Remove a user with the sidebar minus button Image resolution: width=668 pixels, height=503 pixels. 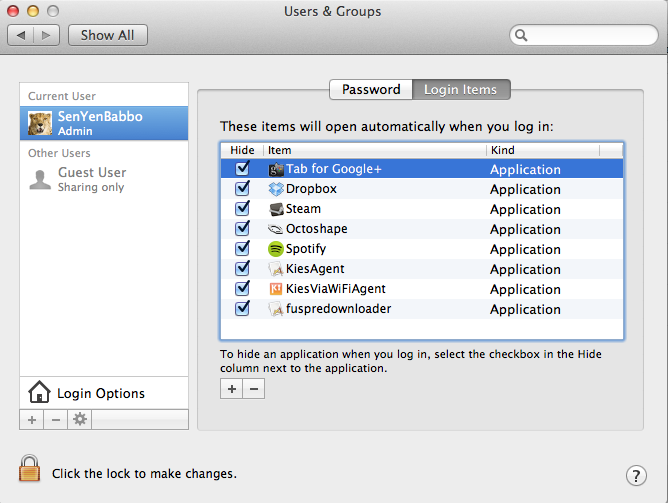[x=56, y=420]
